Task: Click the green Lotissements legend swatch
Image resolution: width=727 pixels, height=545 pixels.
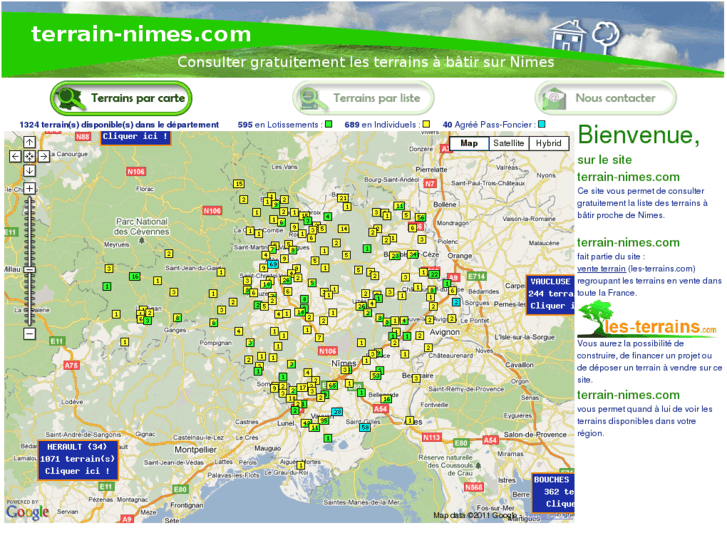Action: 329,124
